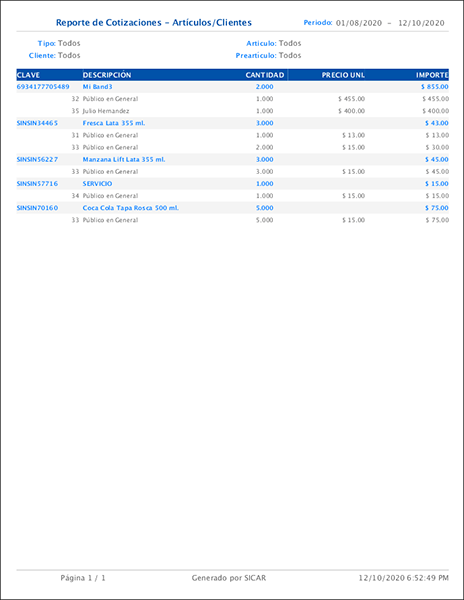Click the PRECIO UNI. column header
The image size is (464, 600).
pos(343,75)
